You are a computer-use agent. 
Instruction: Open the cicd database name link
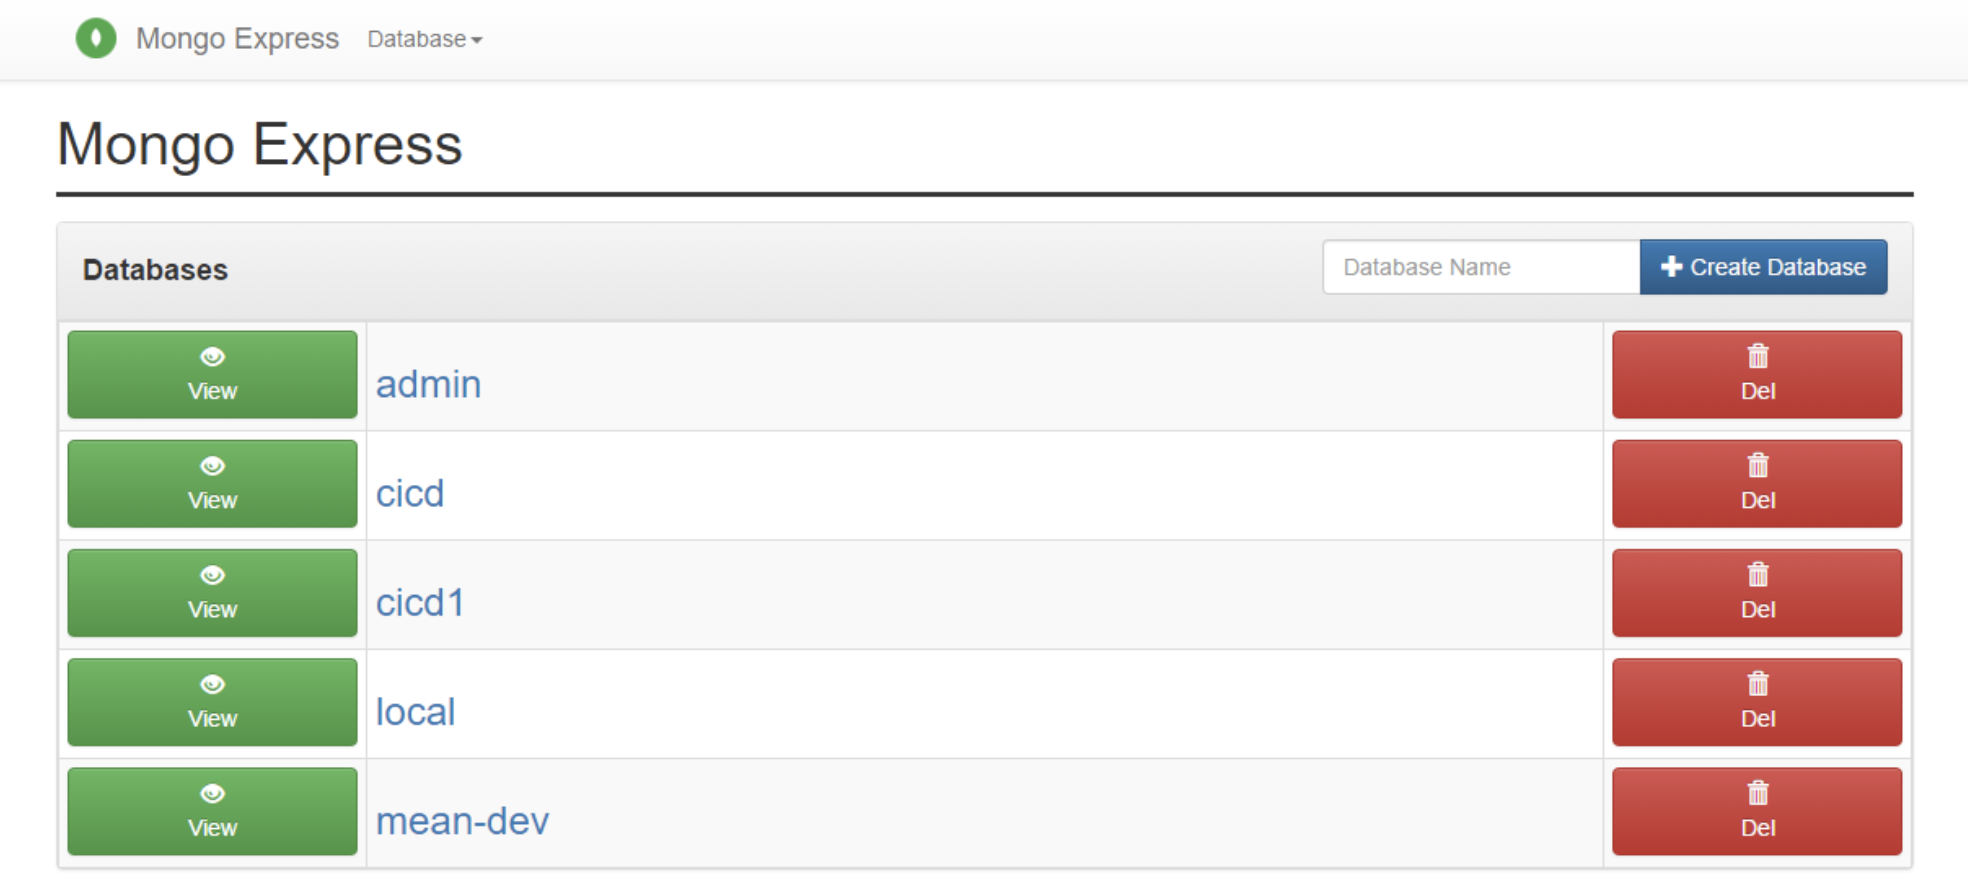[x=410, y=494]
